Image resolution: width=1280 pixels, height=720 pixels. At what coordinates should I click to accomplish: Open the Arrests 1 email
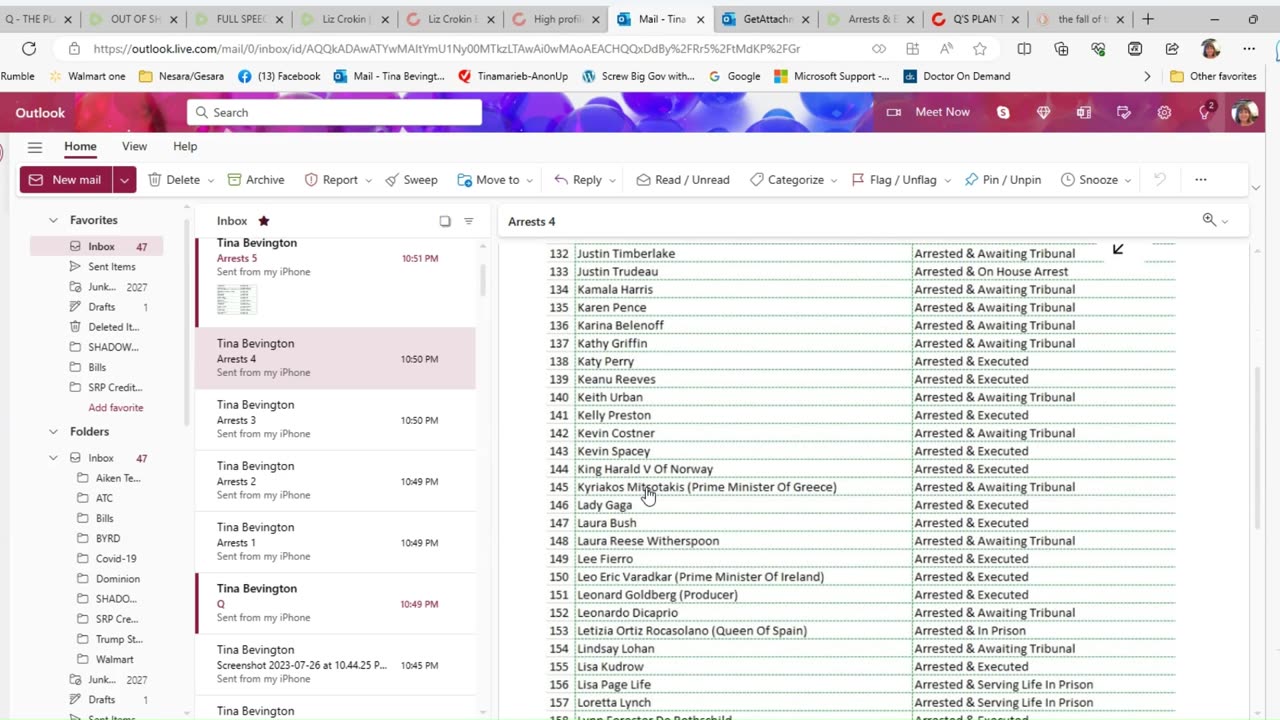tap(335, 542)
